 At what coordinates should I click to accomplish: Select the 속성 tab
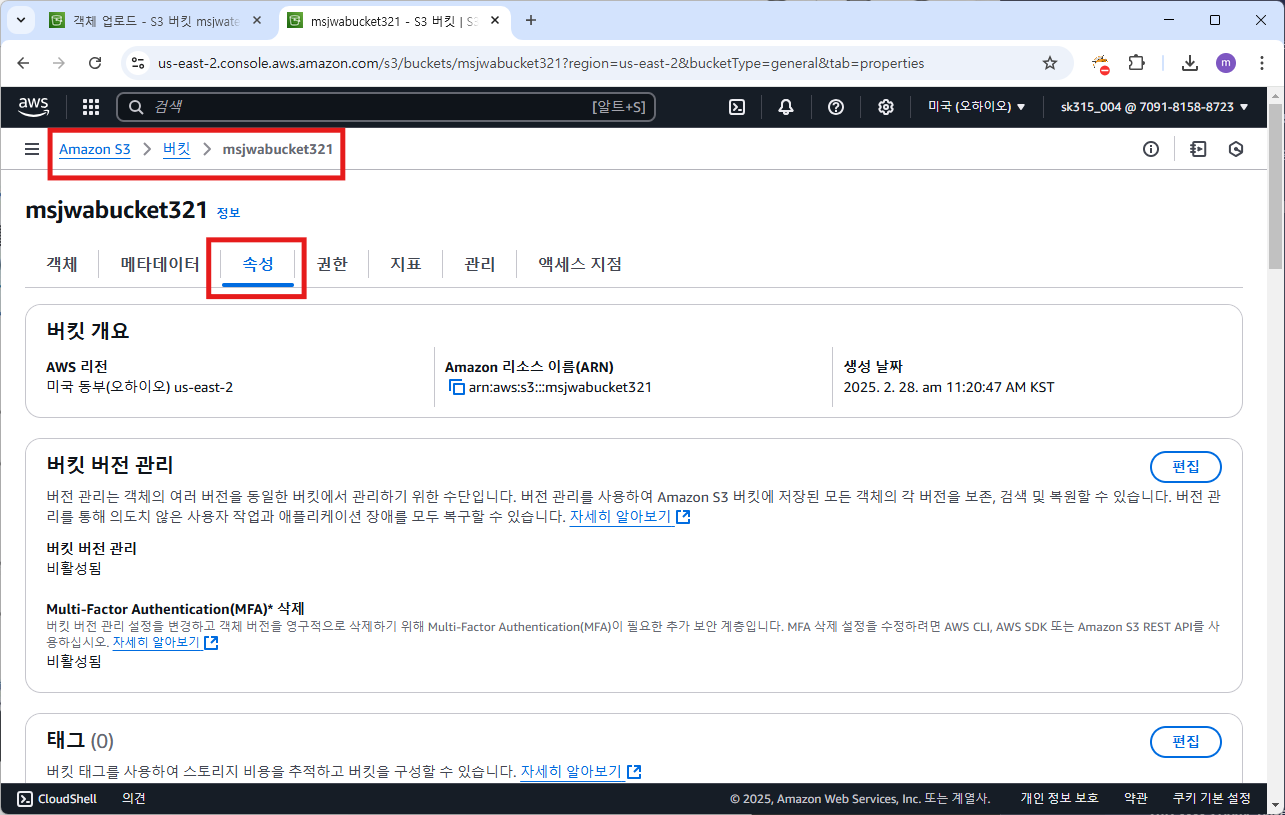(258, 264)
